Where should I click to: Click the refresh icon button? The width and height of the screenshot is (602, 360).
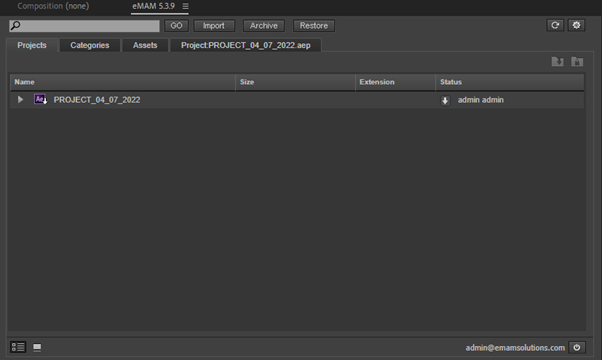click(555, 25)
